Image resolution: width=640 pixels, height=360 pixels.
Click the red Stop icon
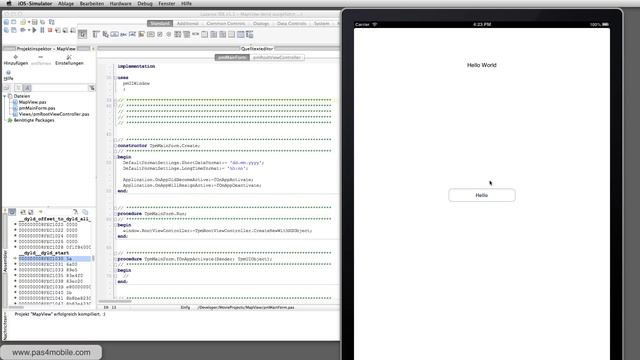[50, 30]
